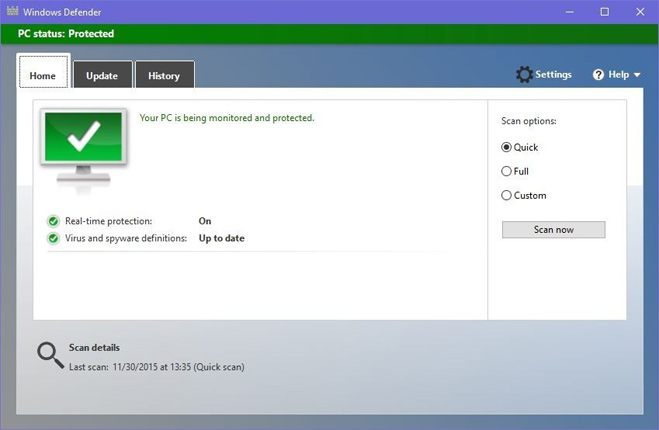
Task: Close the Windows Defender window
Action: tap(640, 12)
